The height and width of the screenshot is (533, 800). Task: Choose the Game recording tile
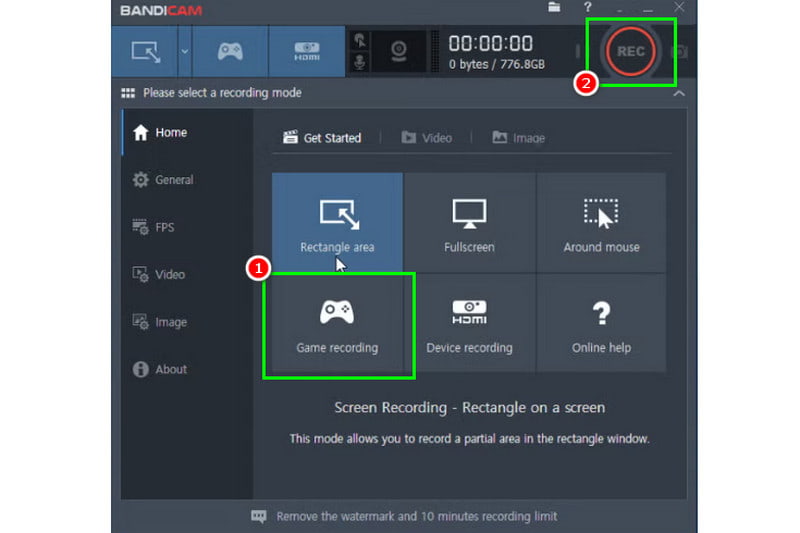click(x=337, y=323)
